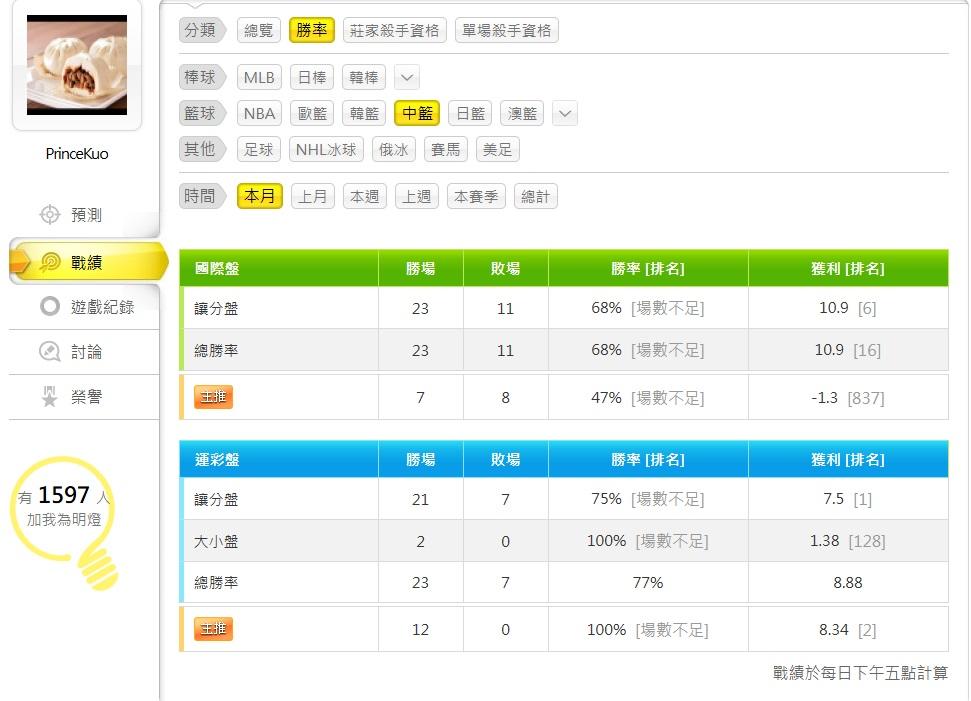Select the 總覽 category filter
The width and height of the screenshot is (971, 701).
(x=259, y=30)
